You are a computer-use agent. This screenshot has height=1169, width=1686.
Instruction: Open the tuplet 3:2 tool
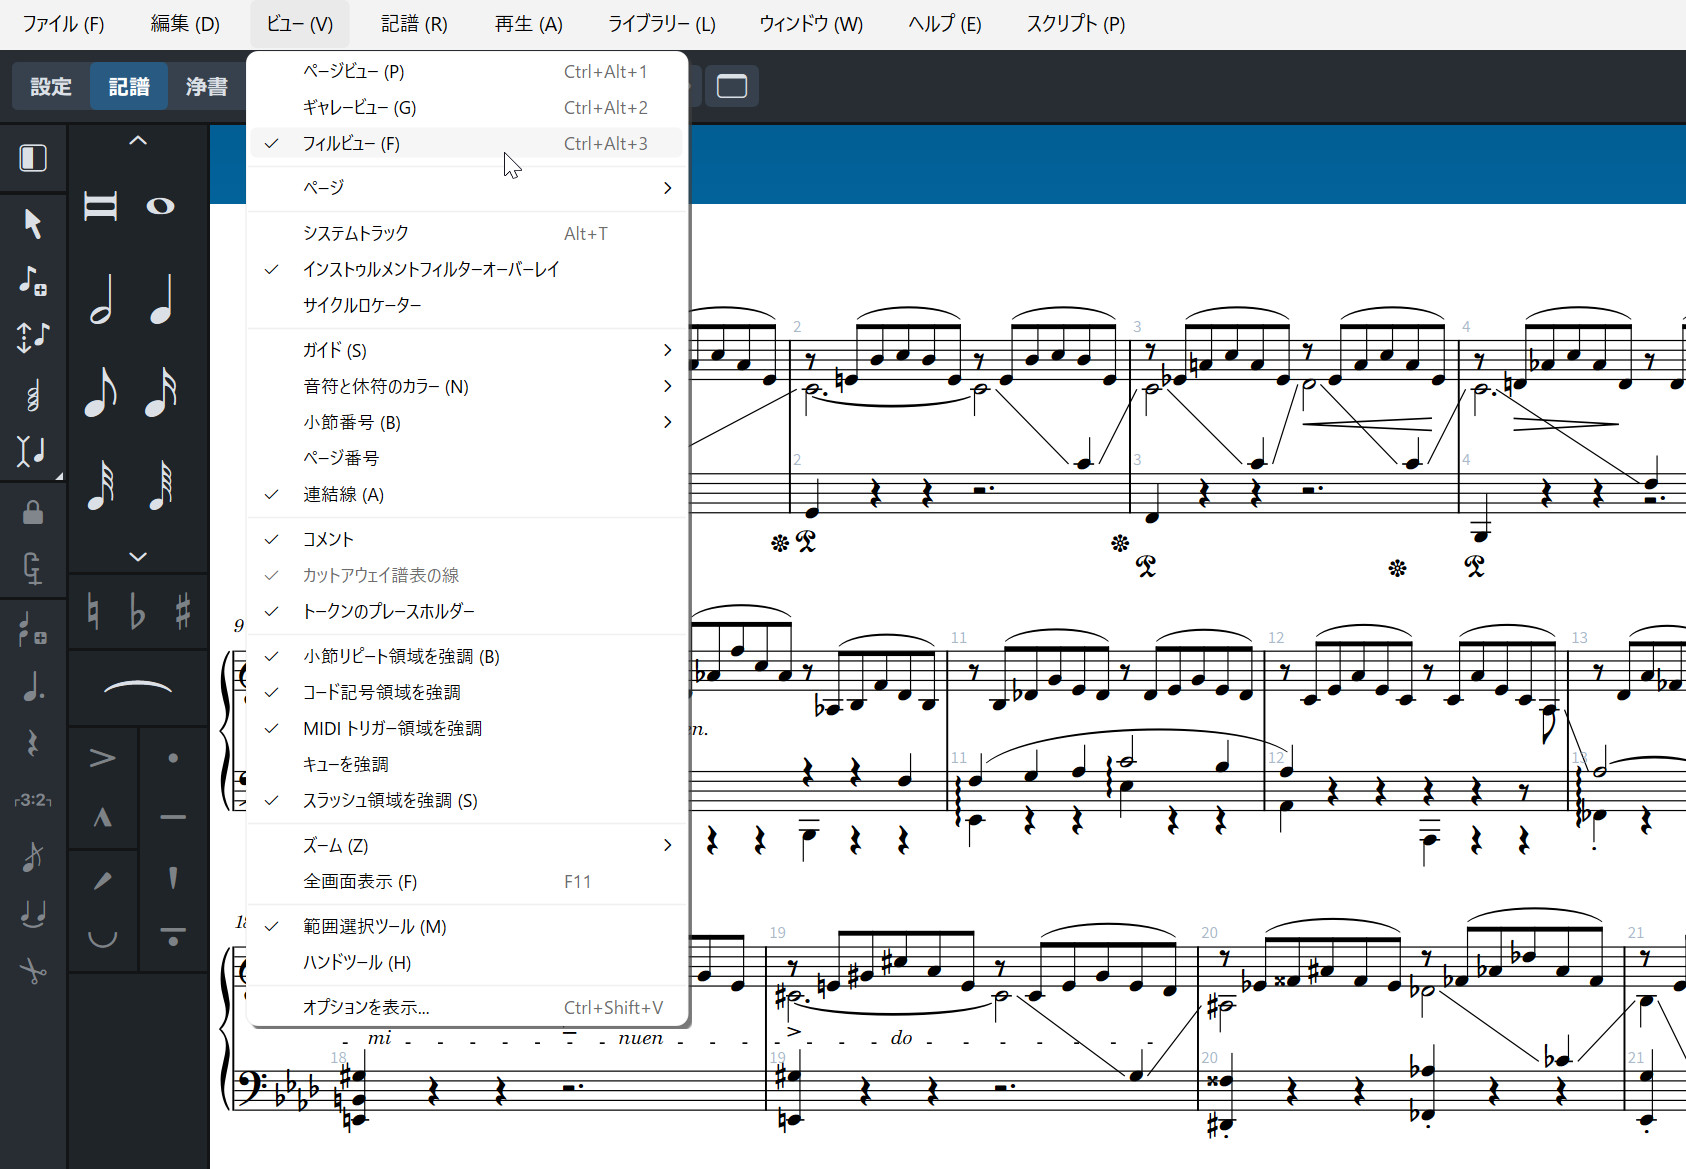[33, 800]
